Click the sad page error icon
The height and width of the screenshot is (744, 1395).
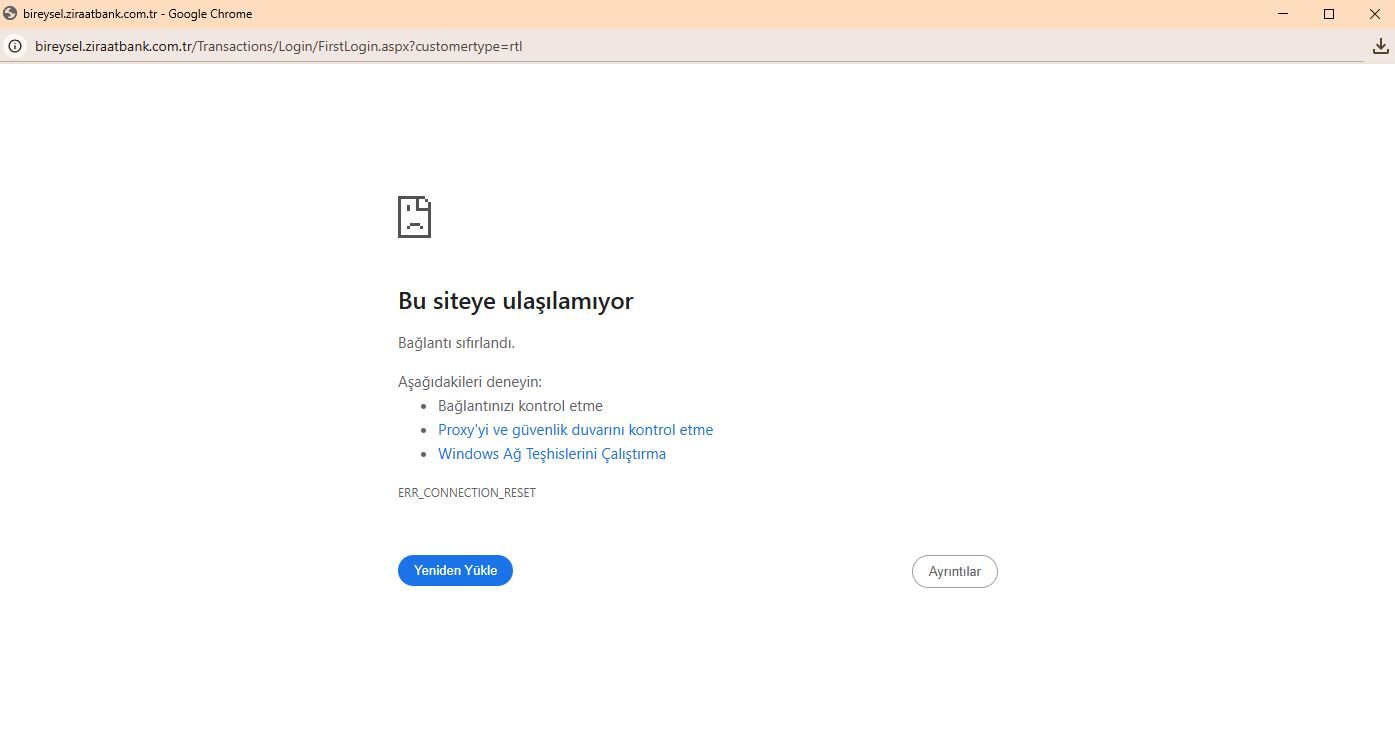[414, 217]
